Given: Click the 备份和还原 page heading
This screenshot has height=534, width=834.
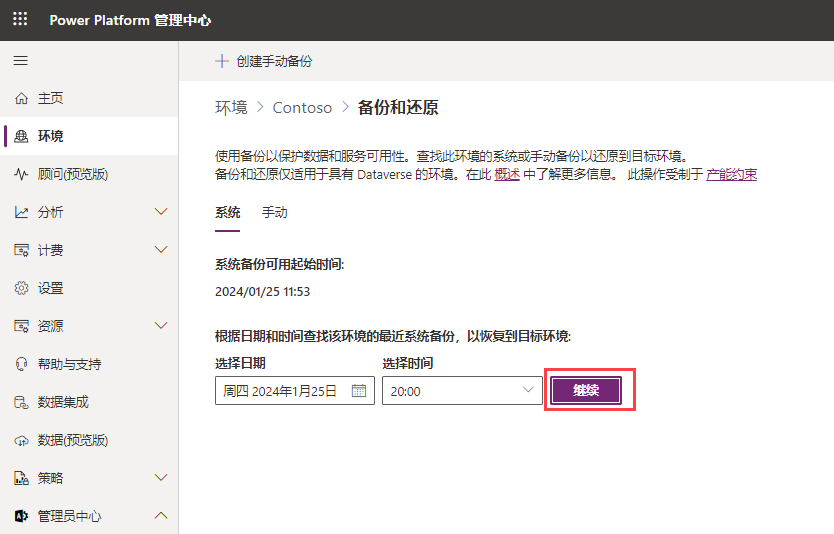Looking at the screenshot, I should (398, 107).
